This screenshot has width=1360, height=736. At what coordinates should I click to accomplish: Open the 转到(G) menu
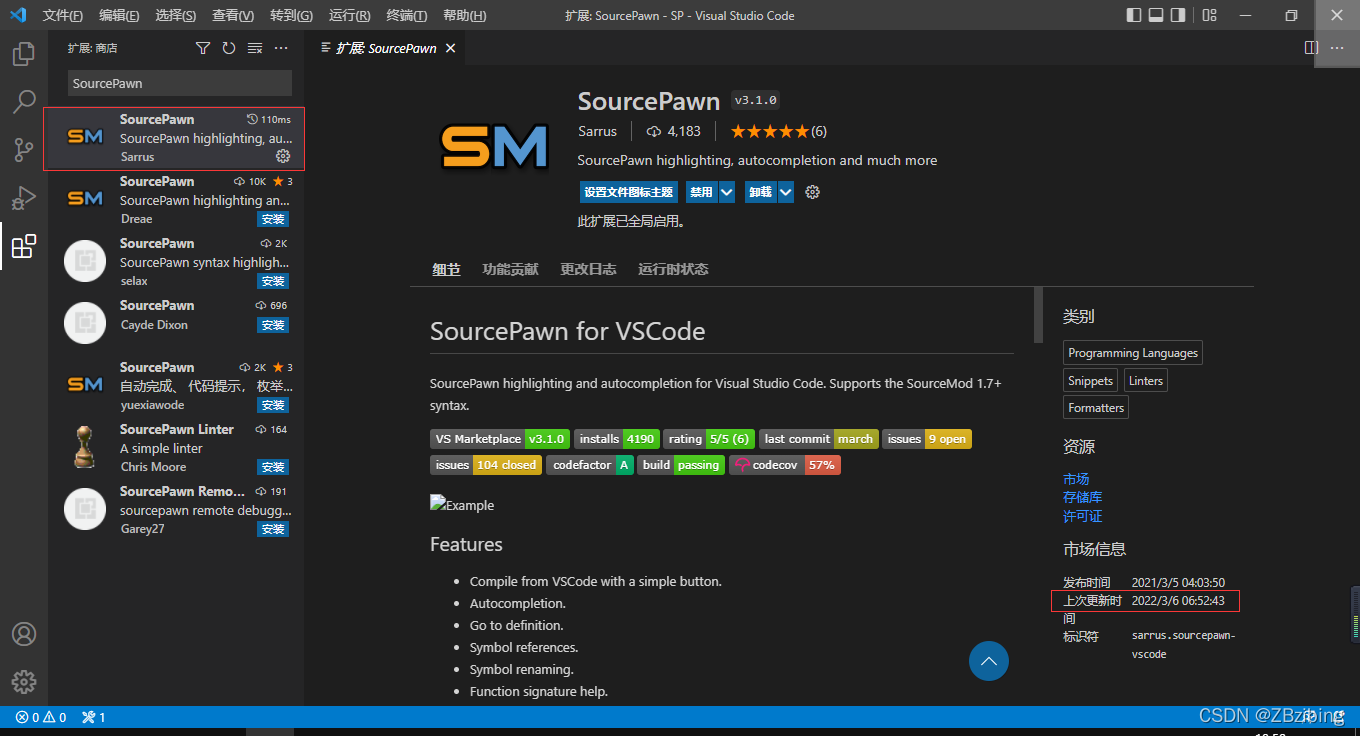coord(291,16)
